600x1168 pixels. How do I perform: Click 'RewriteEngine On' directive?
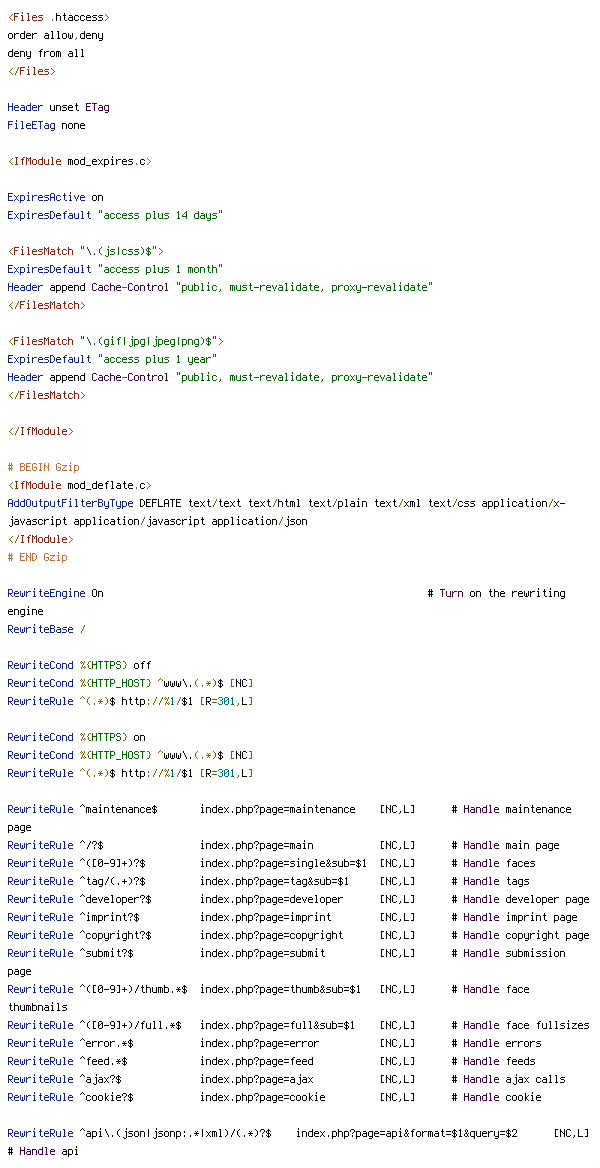pyautogui.click(x=55, y=593)
